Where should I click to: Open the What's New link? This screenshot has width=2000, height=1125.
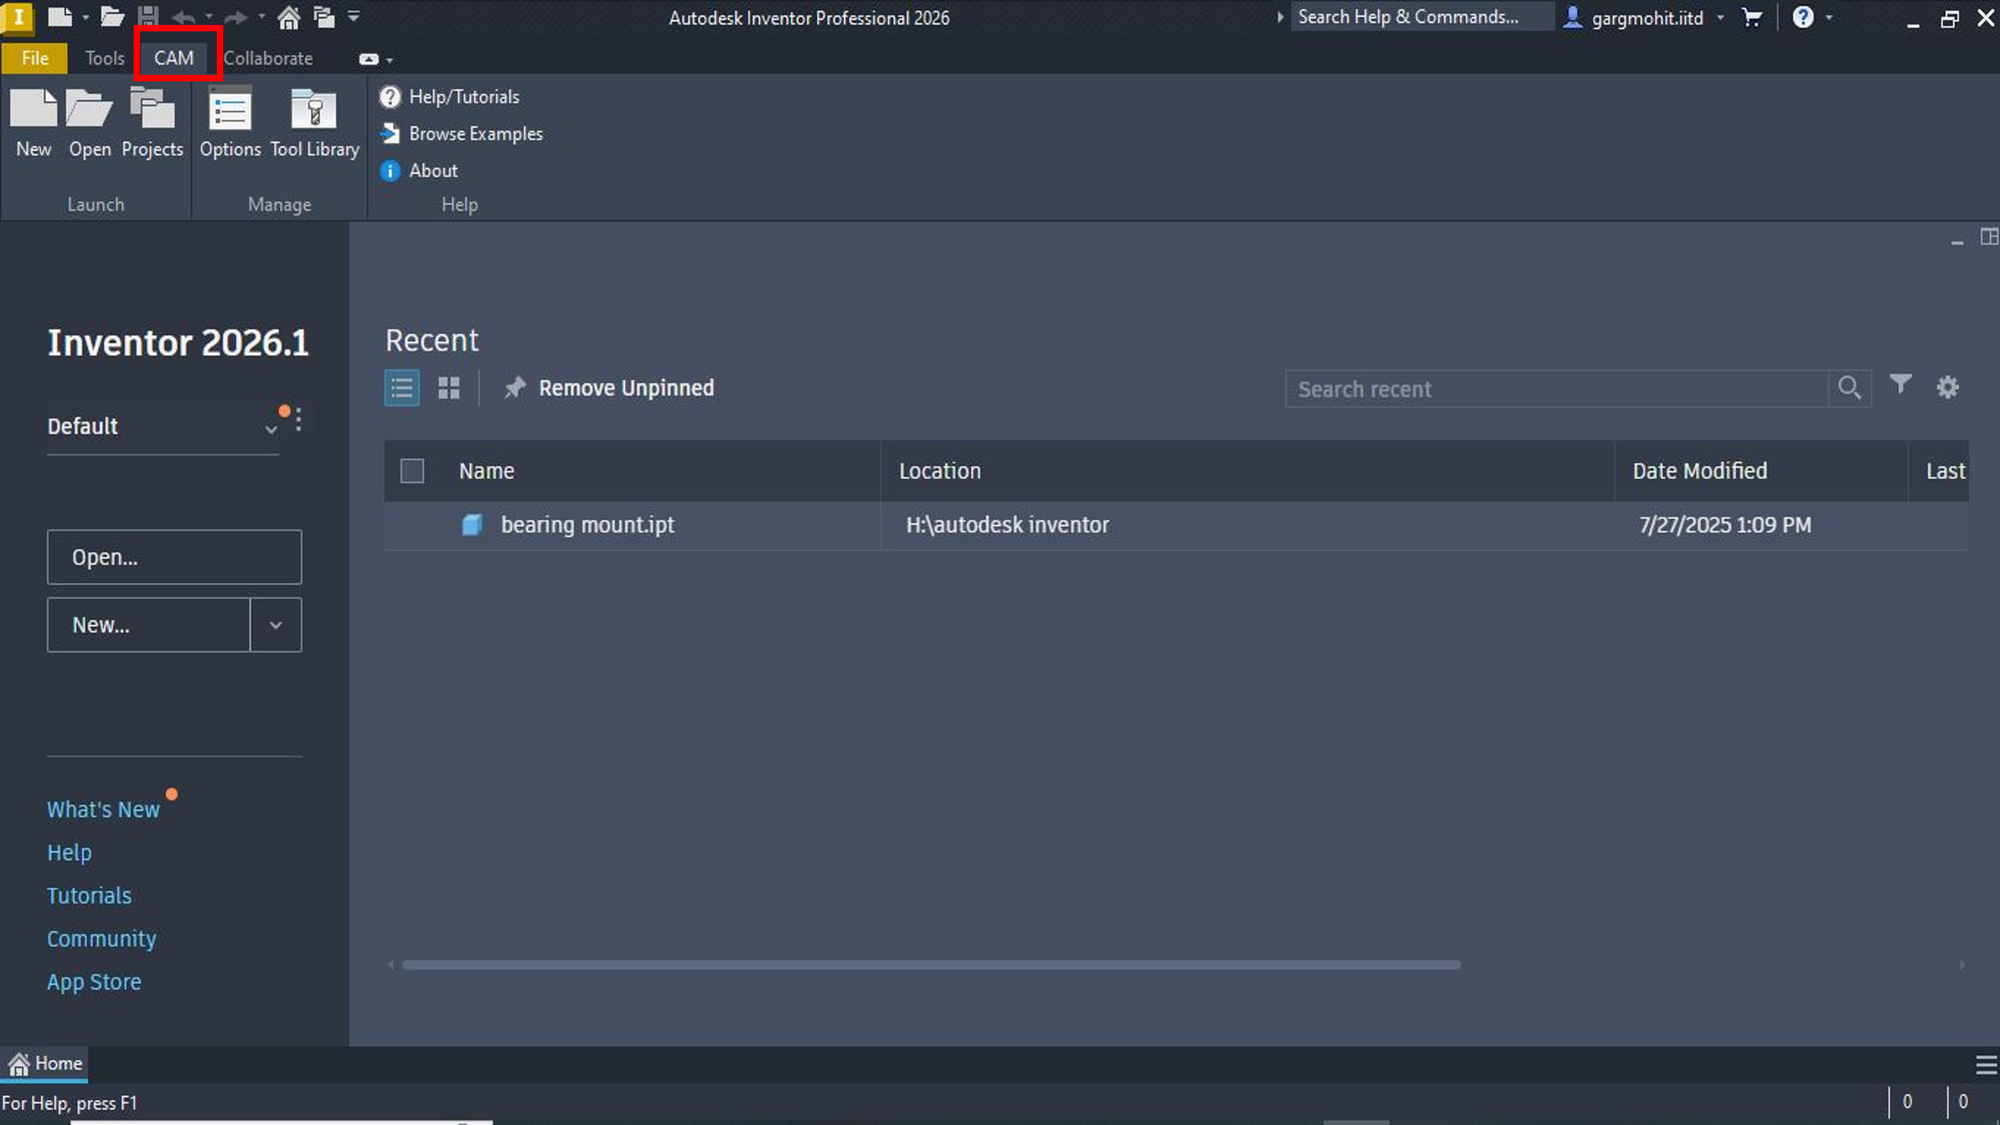(103, 810)
